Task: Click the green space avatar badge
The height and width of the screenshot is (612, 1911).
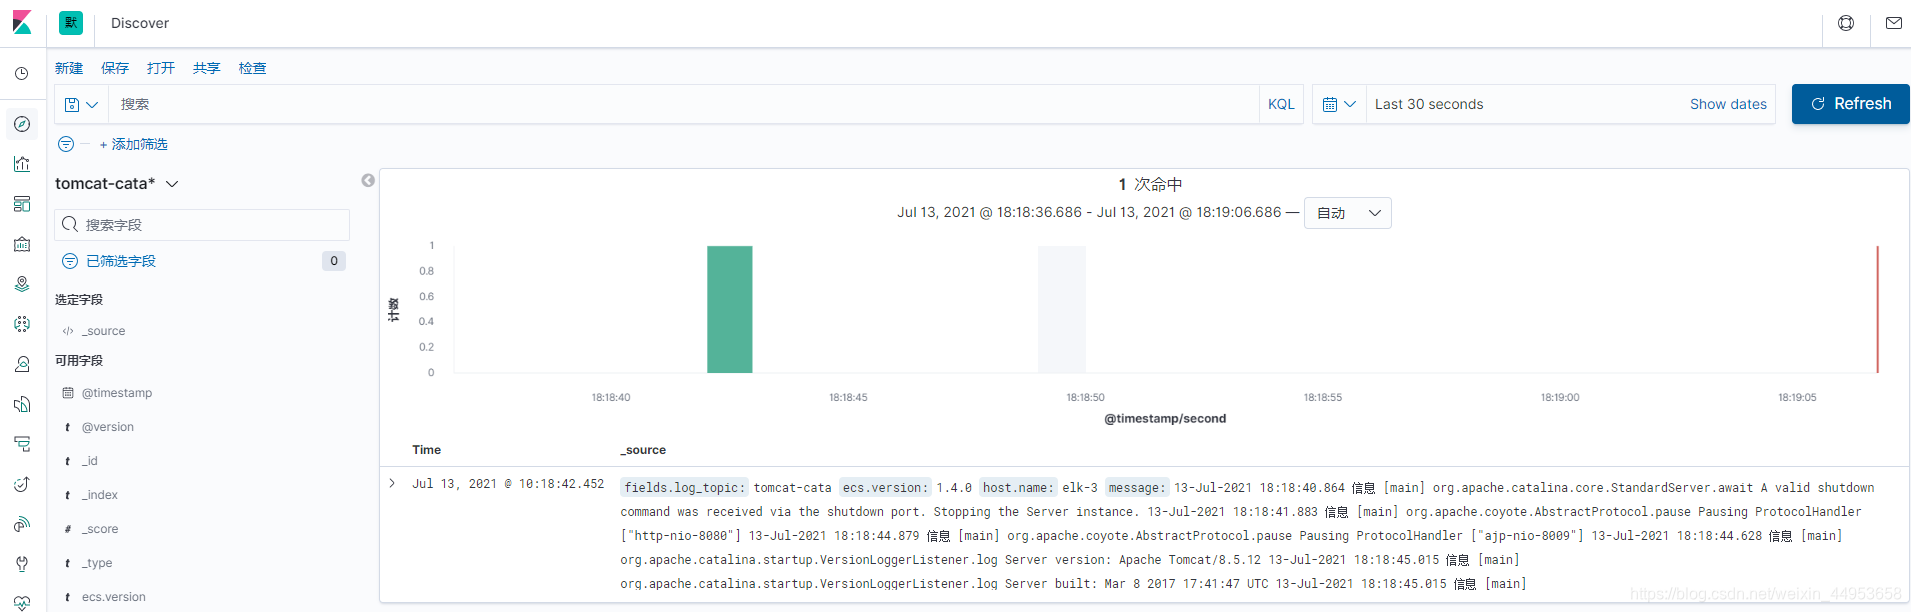Action: (71, 23)
